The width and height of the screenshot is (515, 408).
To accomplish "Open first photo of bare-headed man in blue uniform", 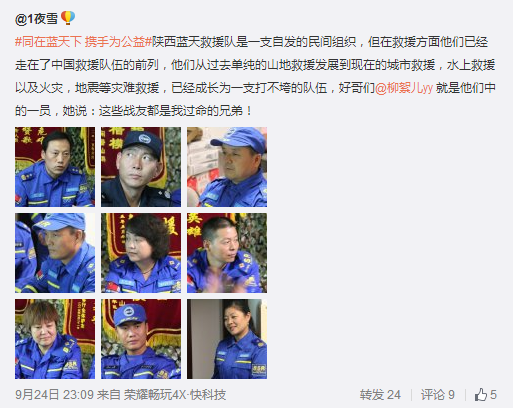I will click(x=55, y=167).
